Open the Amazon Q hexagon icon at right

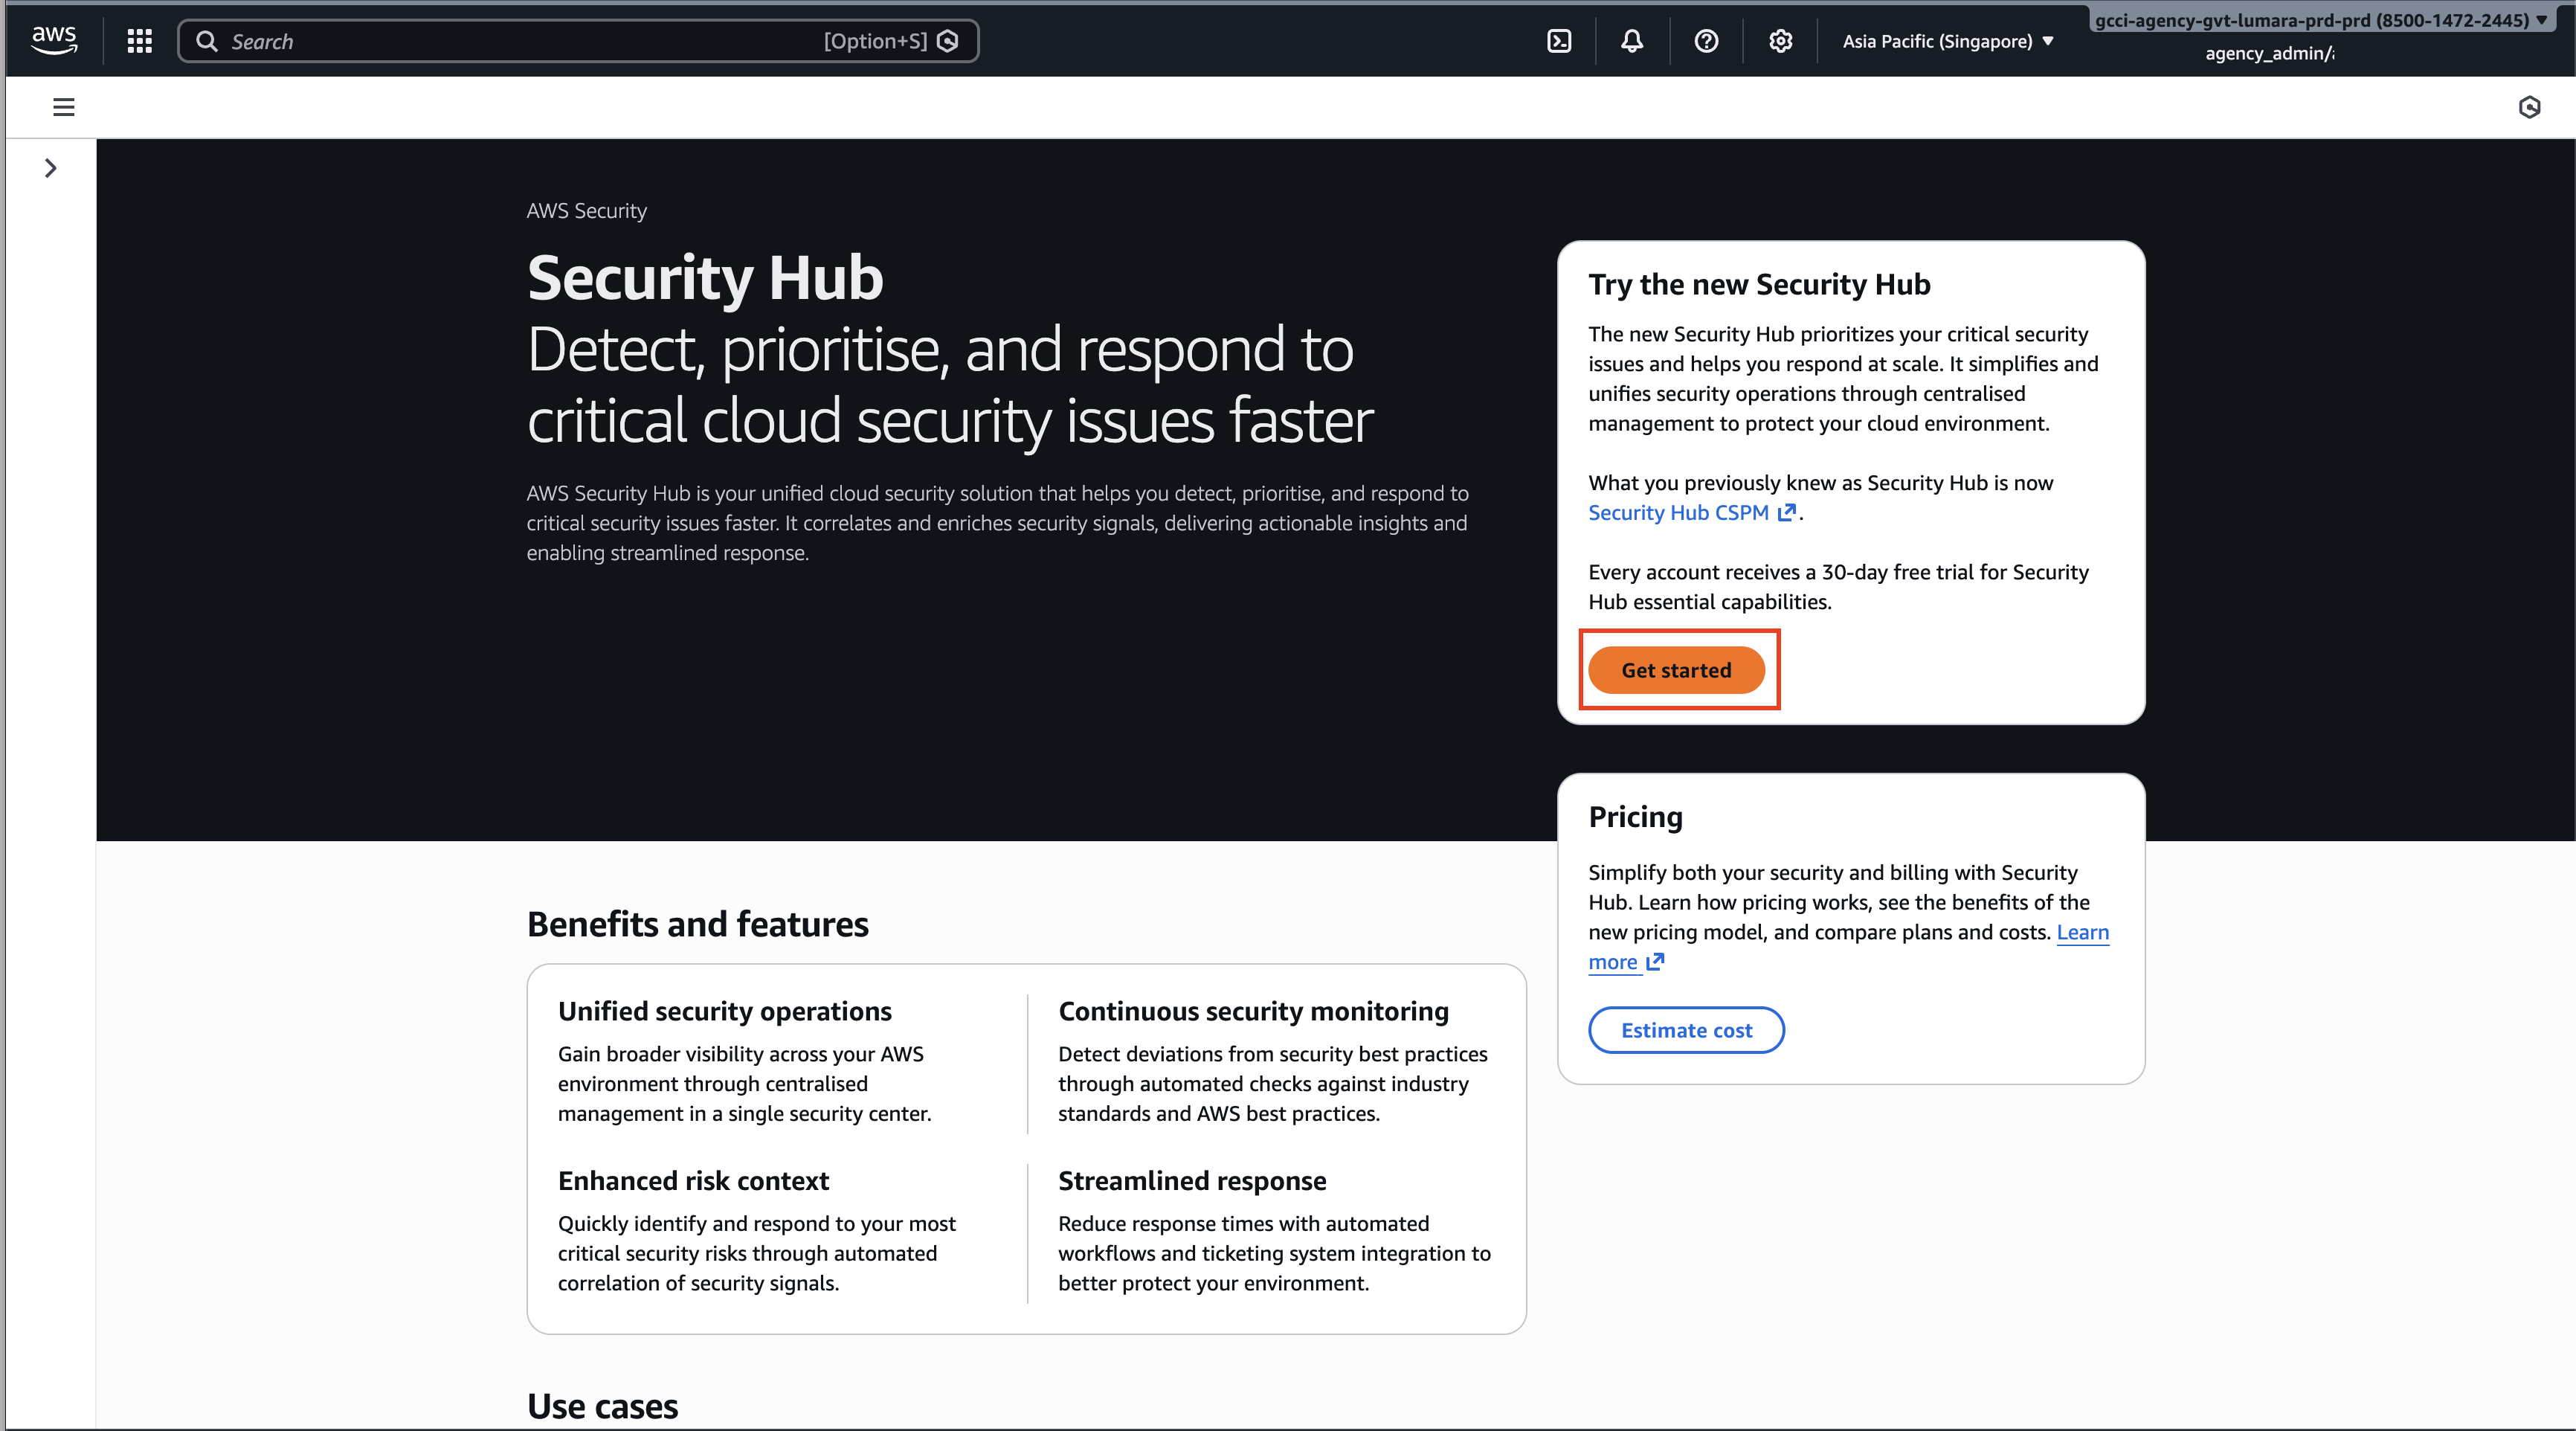pos(2529,107)
